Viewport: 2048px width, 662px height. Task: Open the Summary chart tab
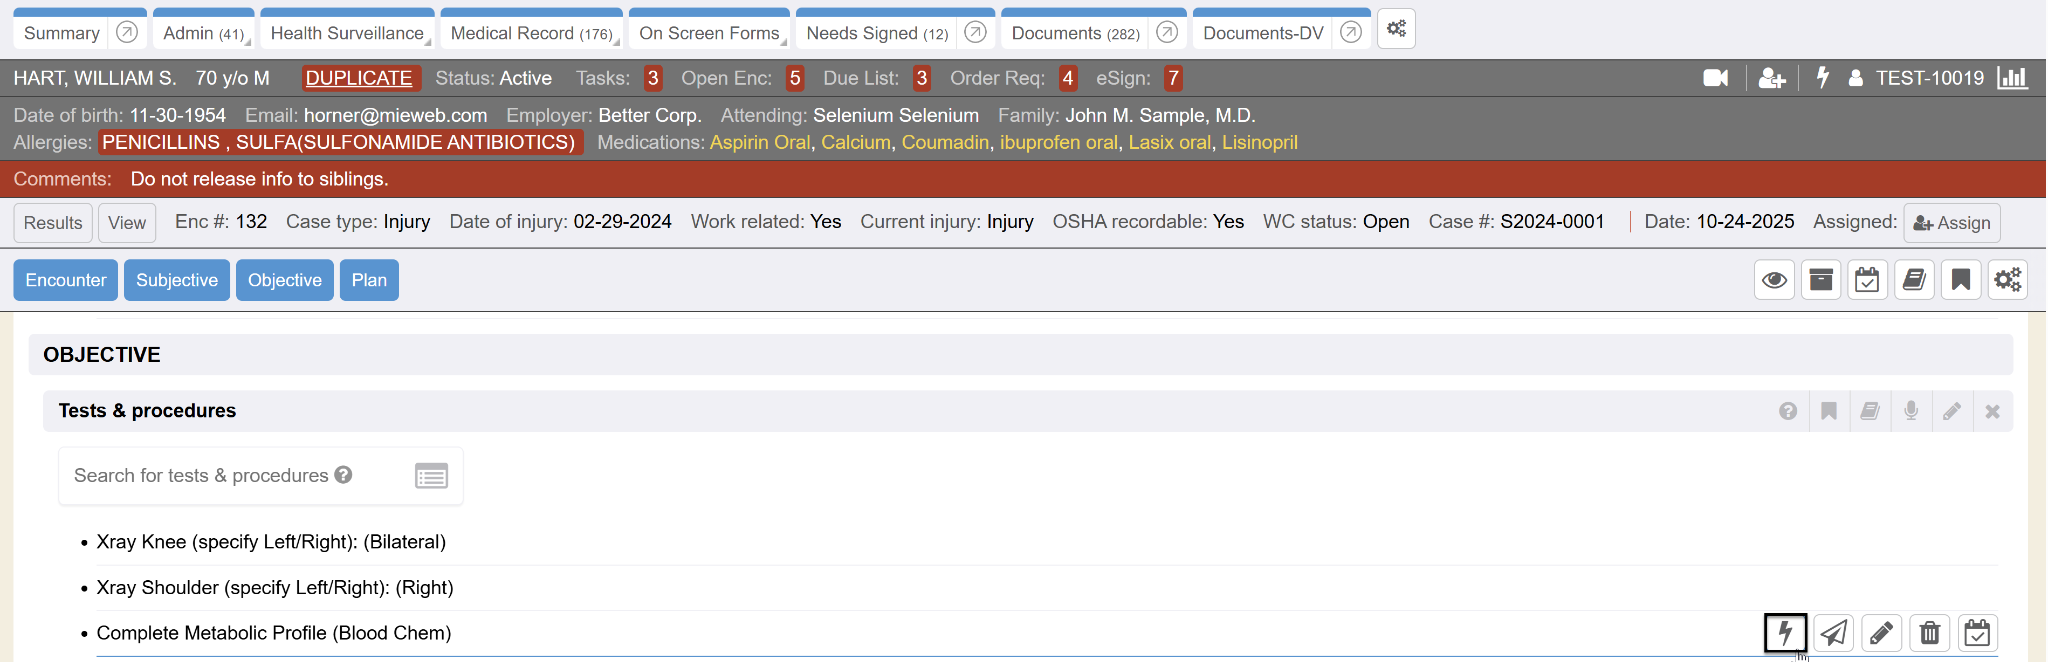(62, 33)
